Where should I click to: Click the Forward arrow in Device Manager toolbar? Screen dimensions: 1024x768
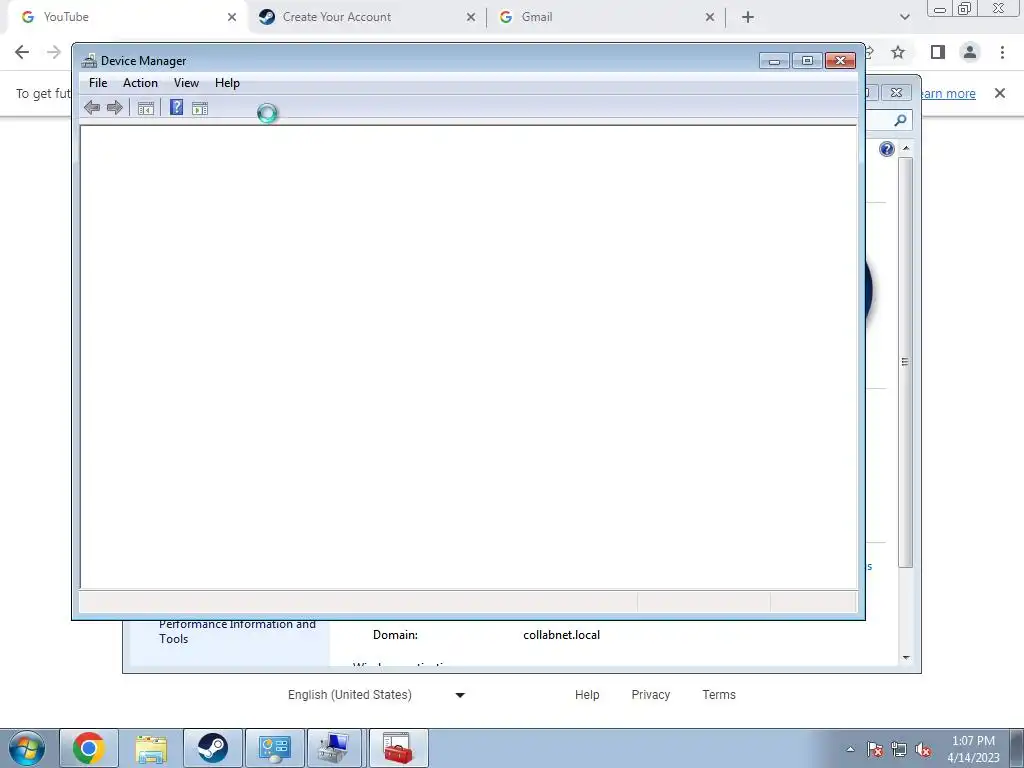pyautogui.click(x=115, y=108)
